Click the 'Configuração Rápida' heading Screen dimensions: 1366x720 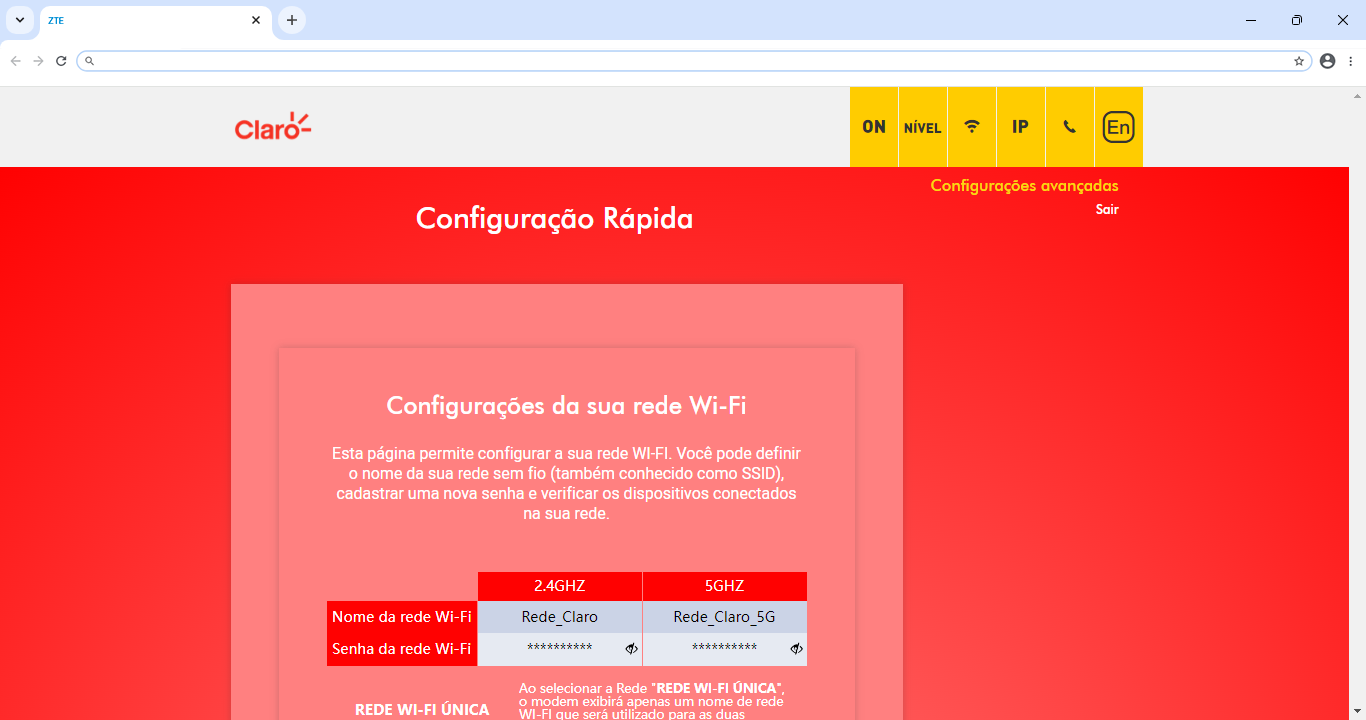554,218
